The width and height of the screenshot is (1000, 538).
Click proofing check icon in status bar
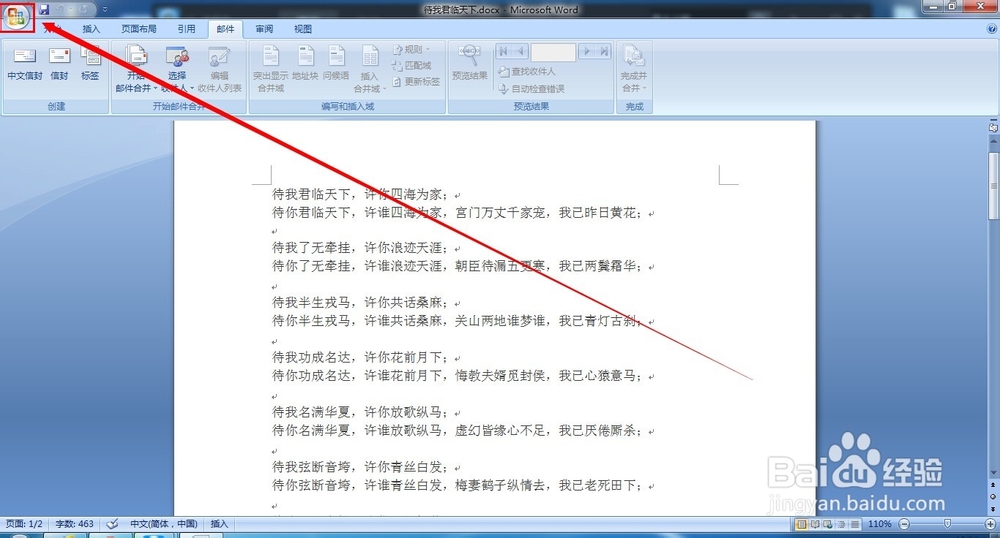112,524
